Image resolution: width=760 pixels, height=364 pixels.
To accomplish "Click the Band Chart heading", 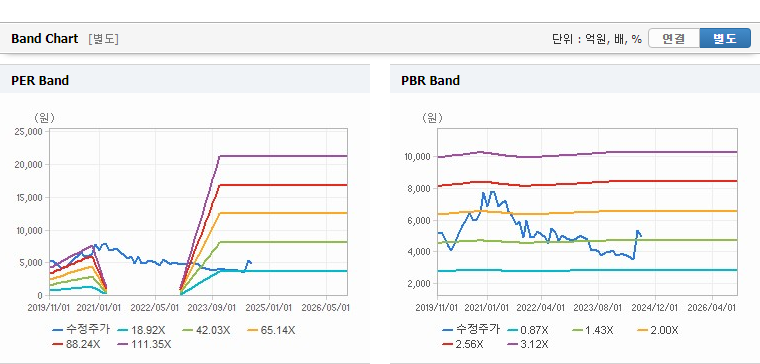I will click(x=45, y=39).
